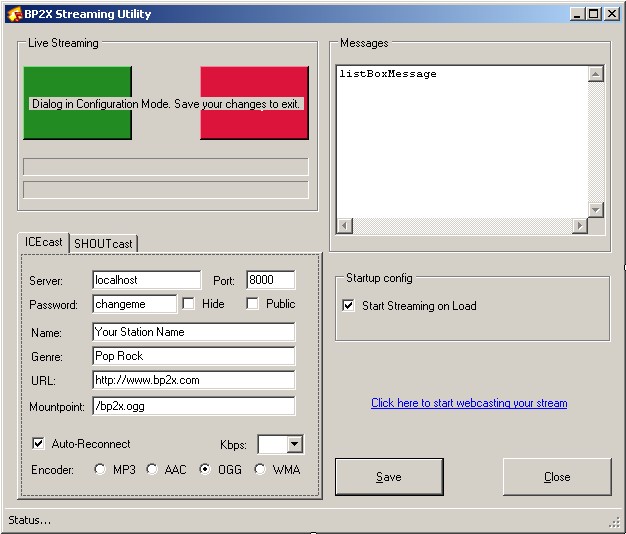Image resolution: width=626 pixels, height=534 pixels.
Task: Click the Messages list scroll right arrow
Action: point(580,225)
